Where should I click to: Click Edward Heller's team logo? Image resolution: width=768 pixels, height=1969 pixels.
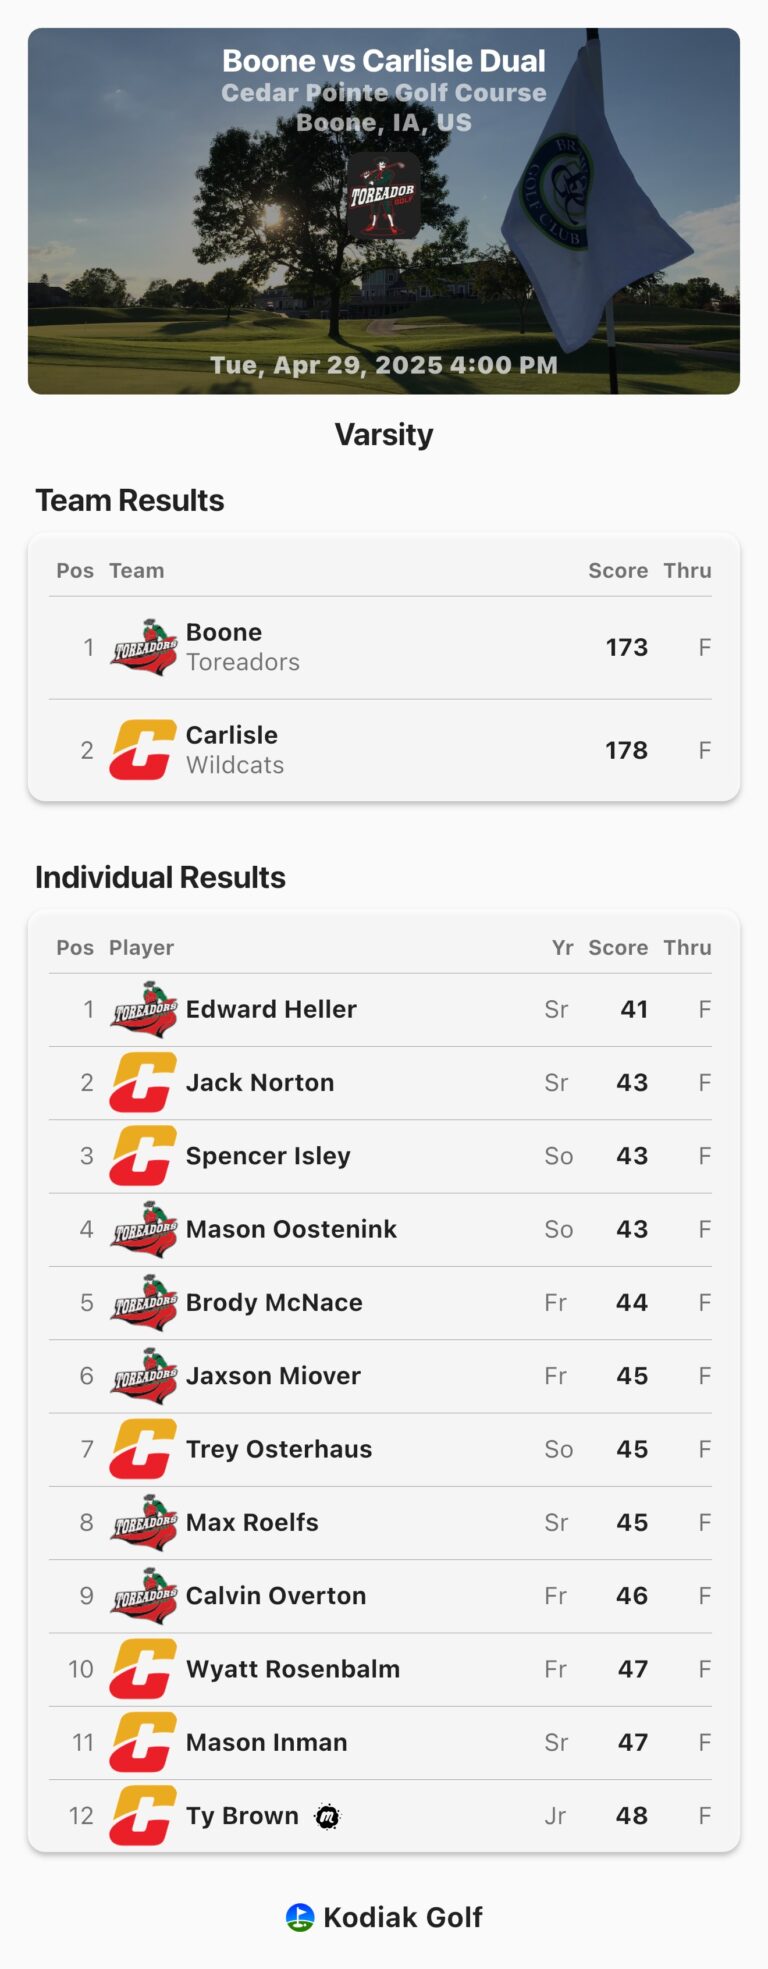144,1010
